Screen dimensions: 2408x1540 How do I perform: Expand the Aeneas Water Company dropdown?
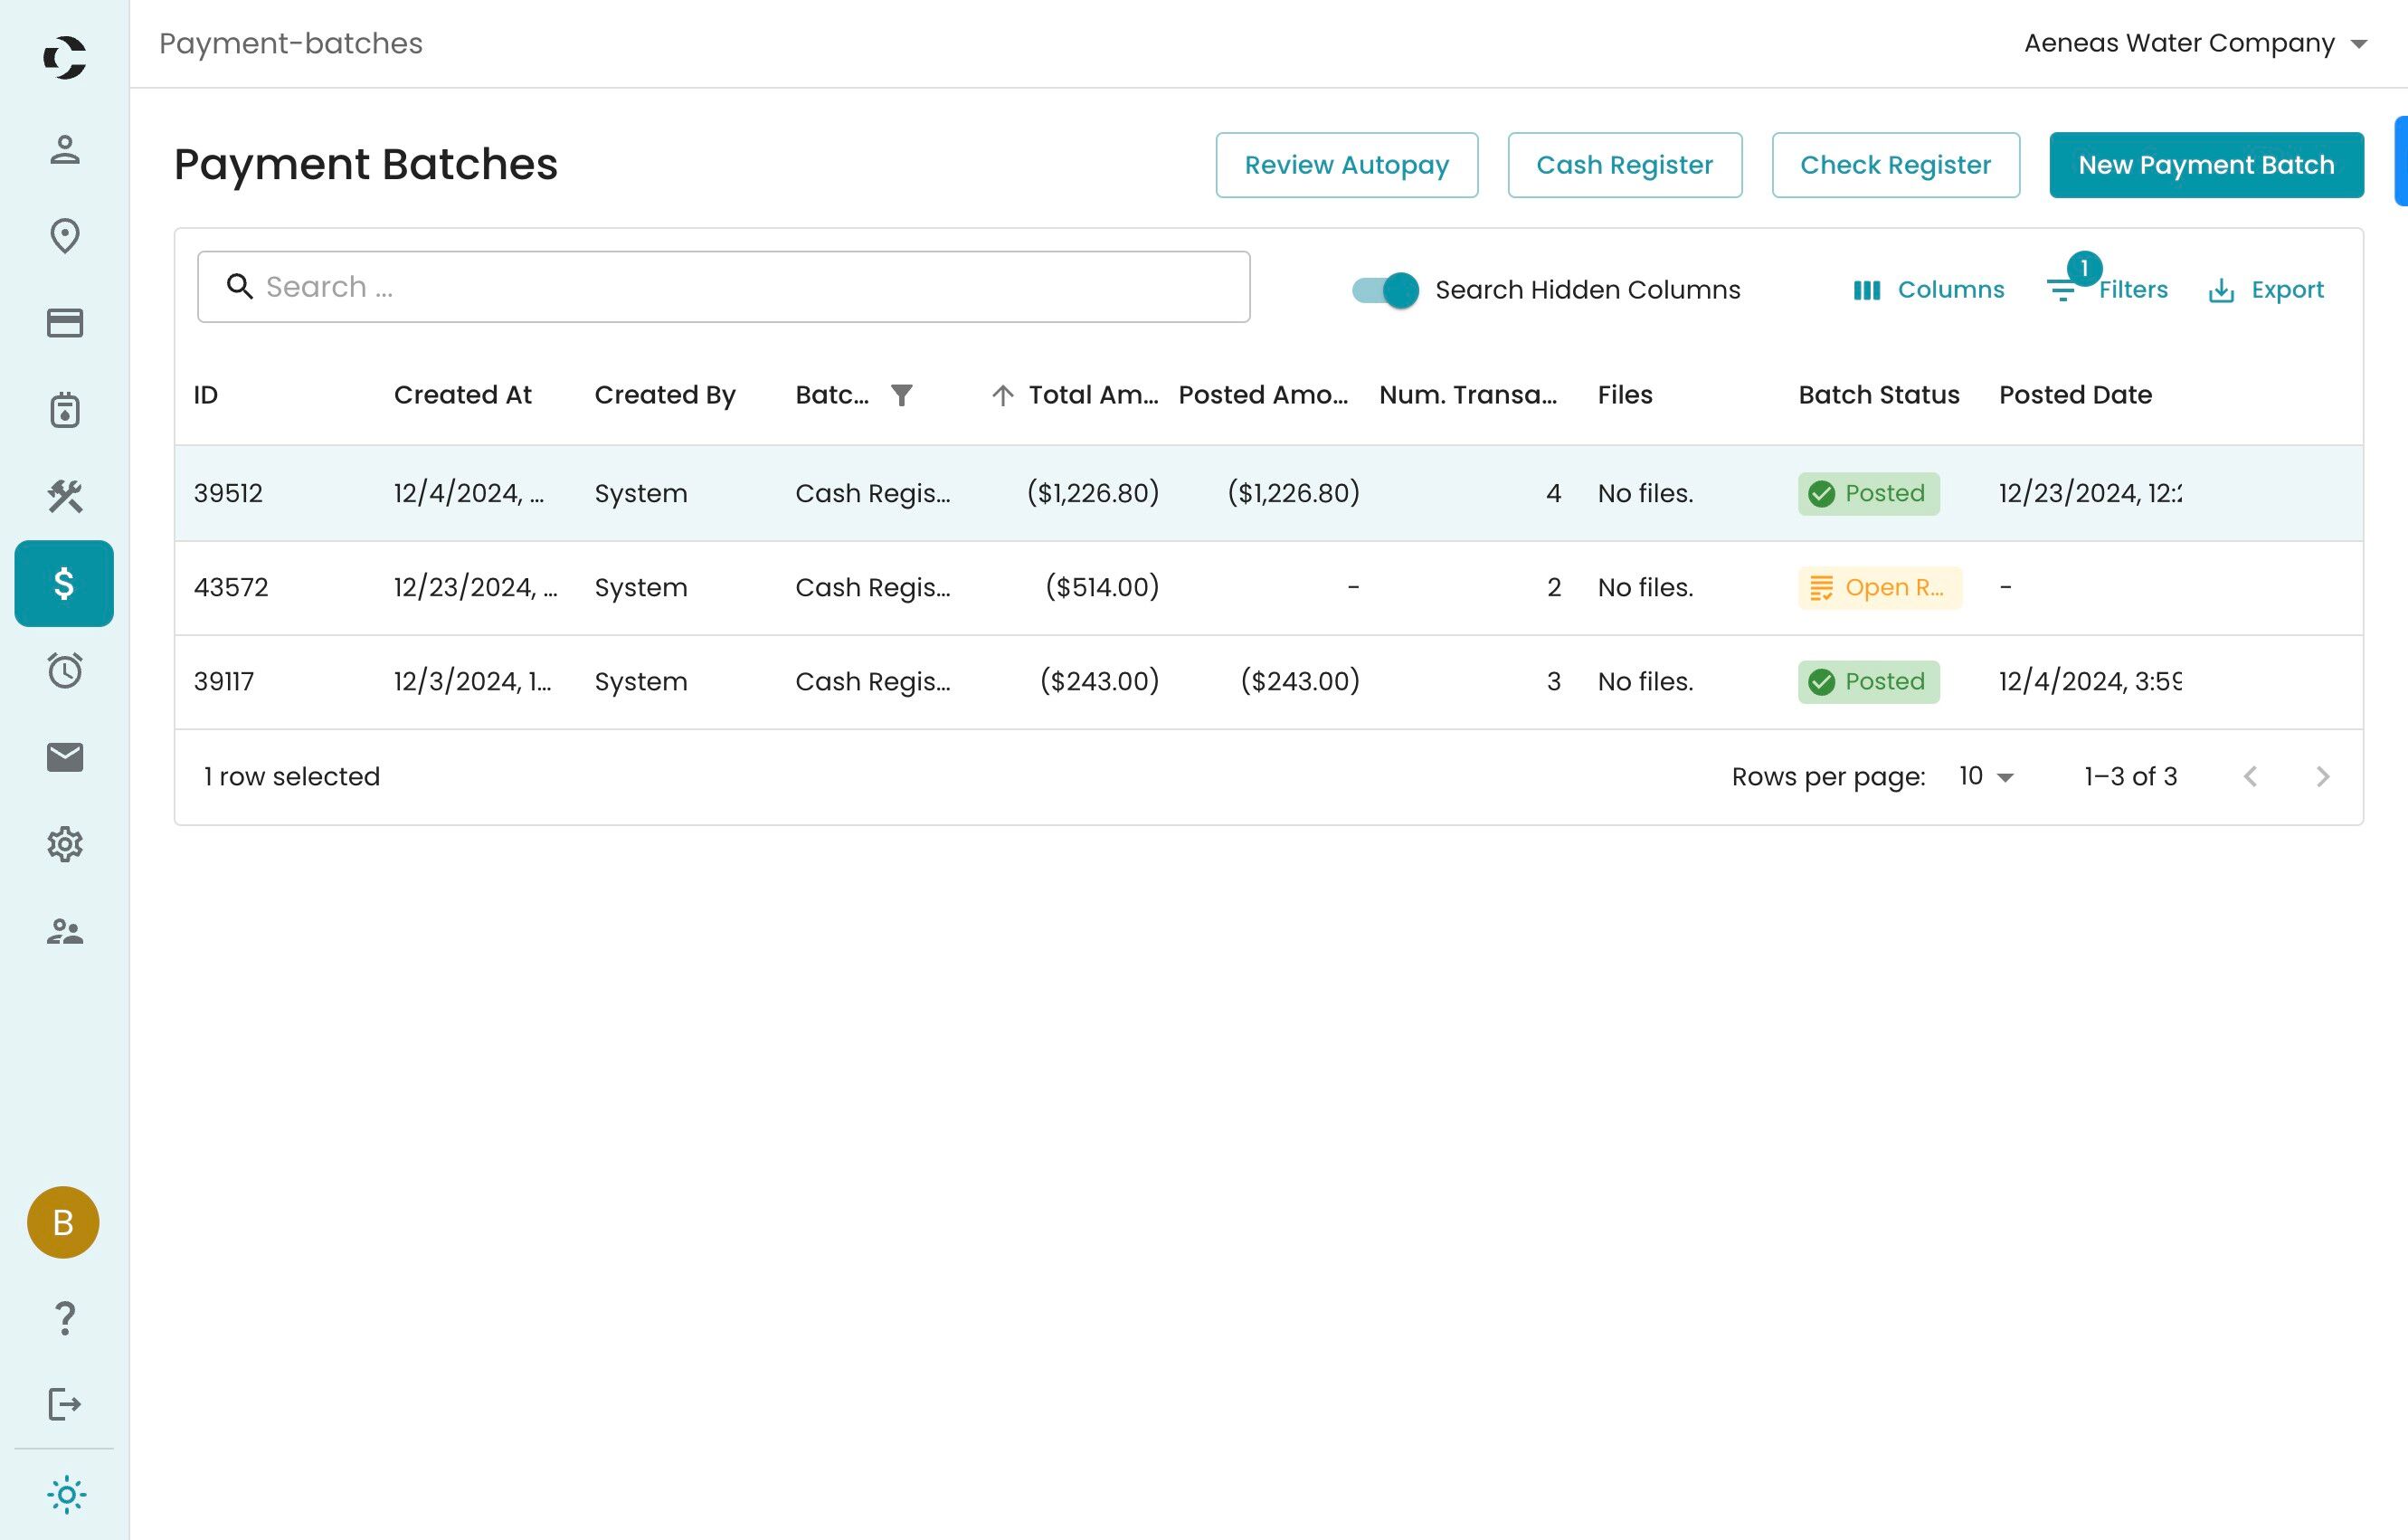(x=2195, y=44)
